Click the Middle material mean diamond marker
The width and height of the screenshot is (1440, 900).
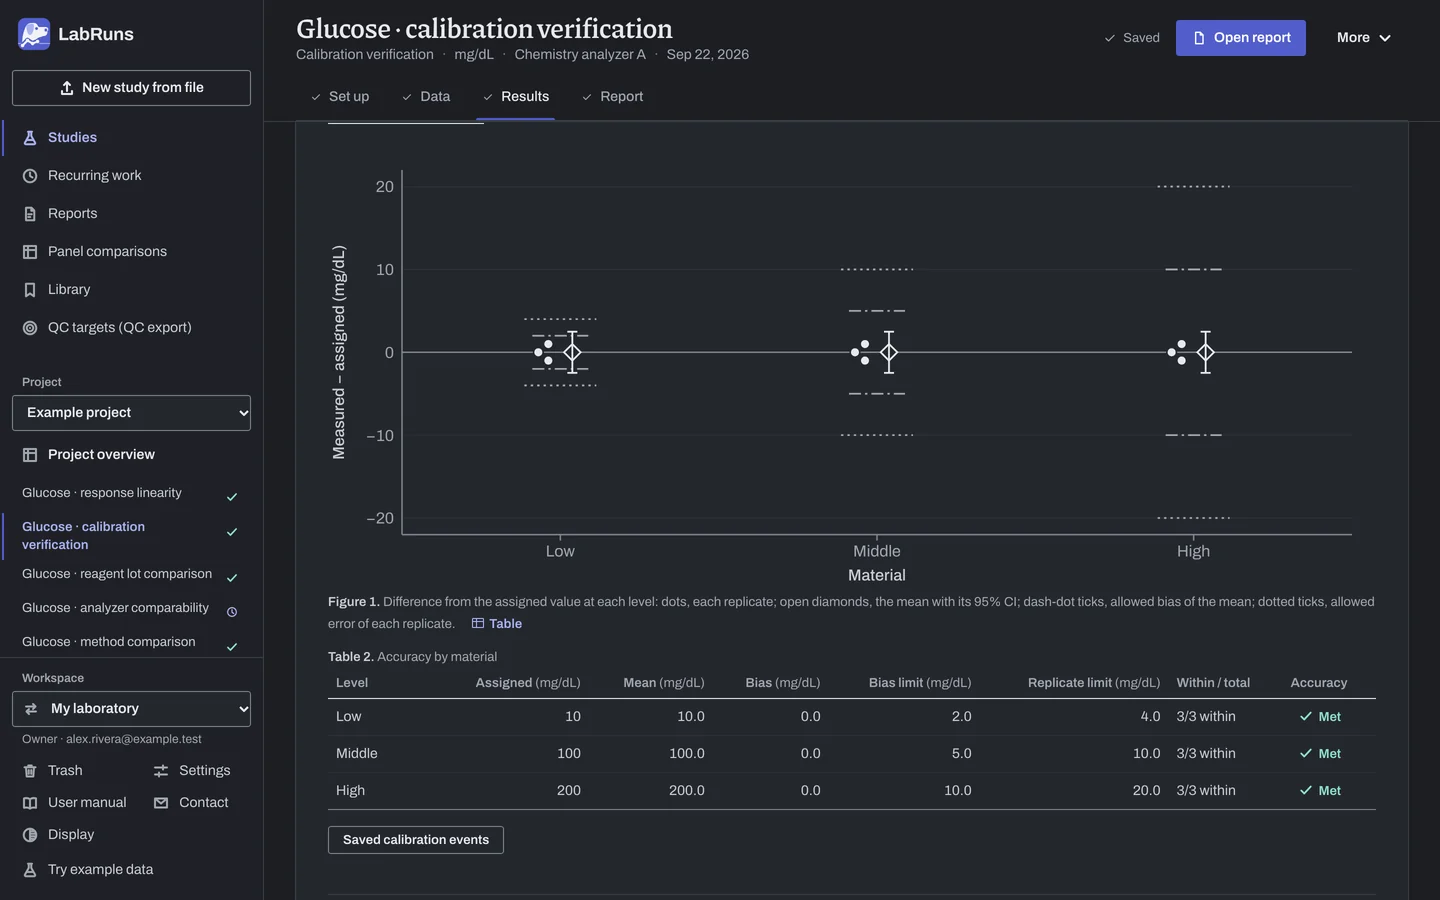(x=889, y=352)
